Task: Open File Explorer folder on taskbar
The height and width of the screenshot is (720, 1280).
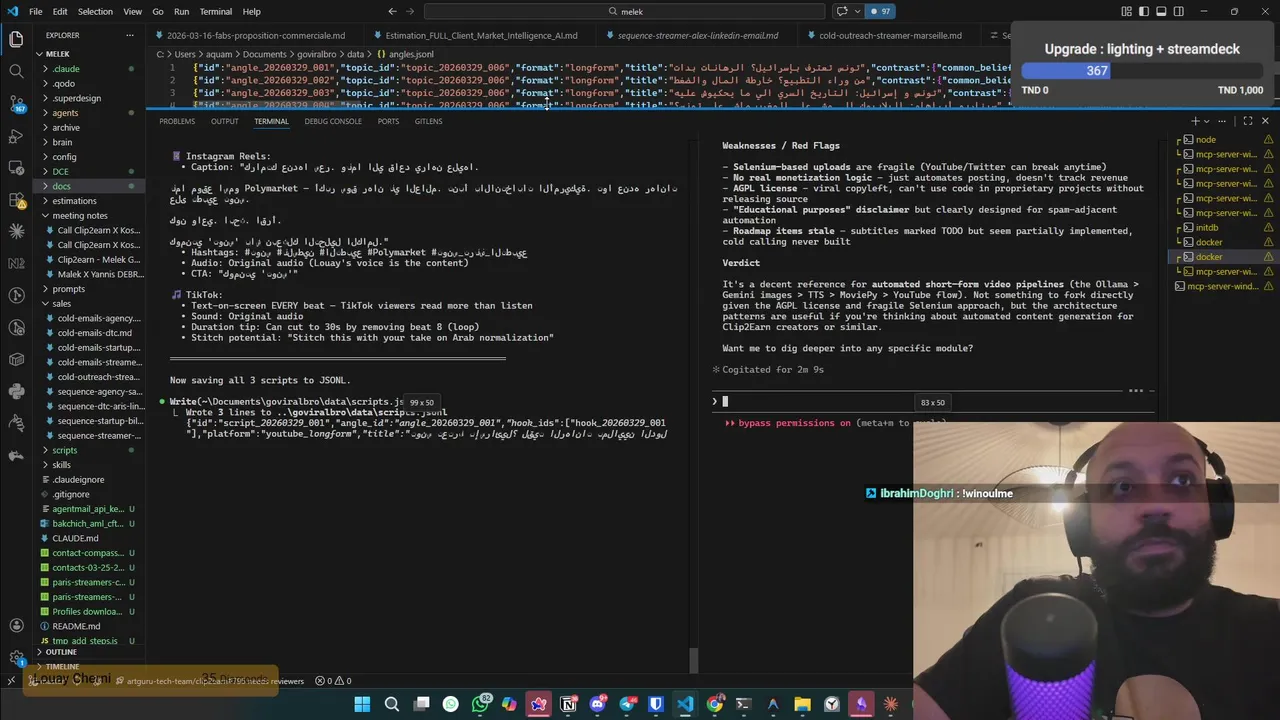Action: (x=802, y=704)
